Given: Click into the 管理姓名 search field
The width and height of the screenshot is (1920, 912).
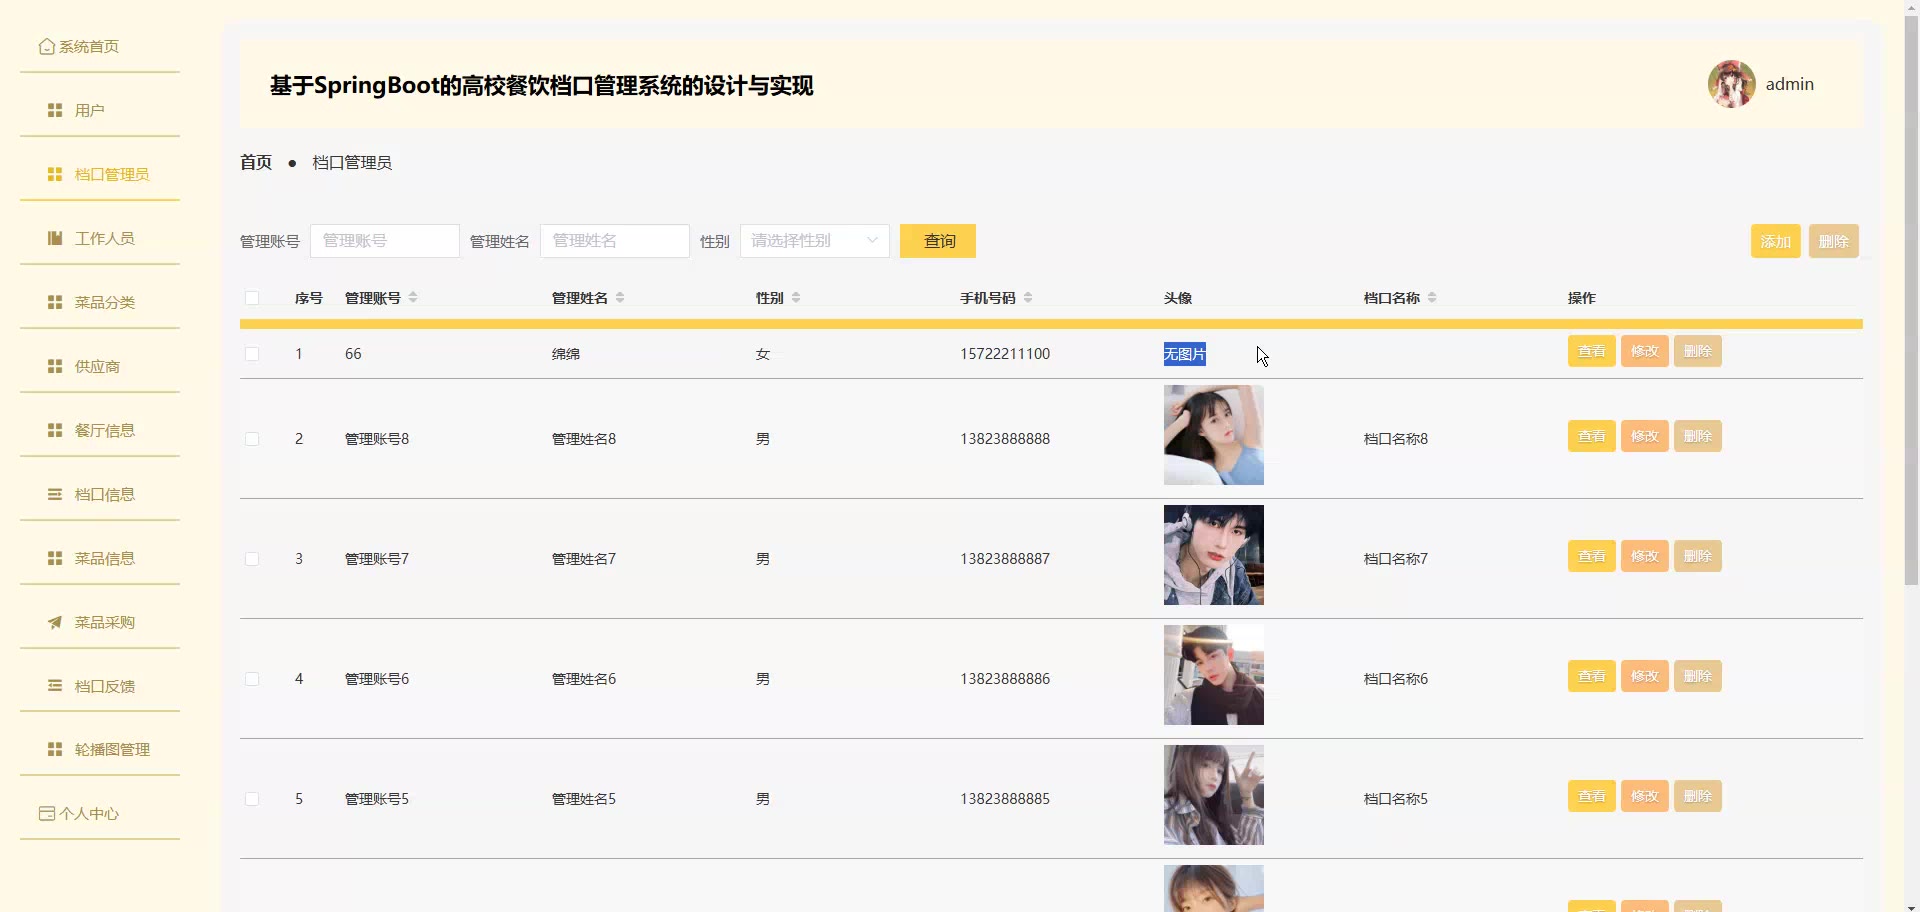Looking at the screenshot, I should click(x=614, y=241).
